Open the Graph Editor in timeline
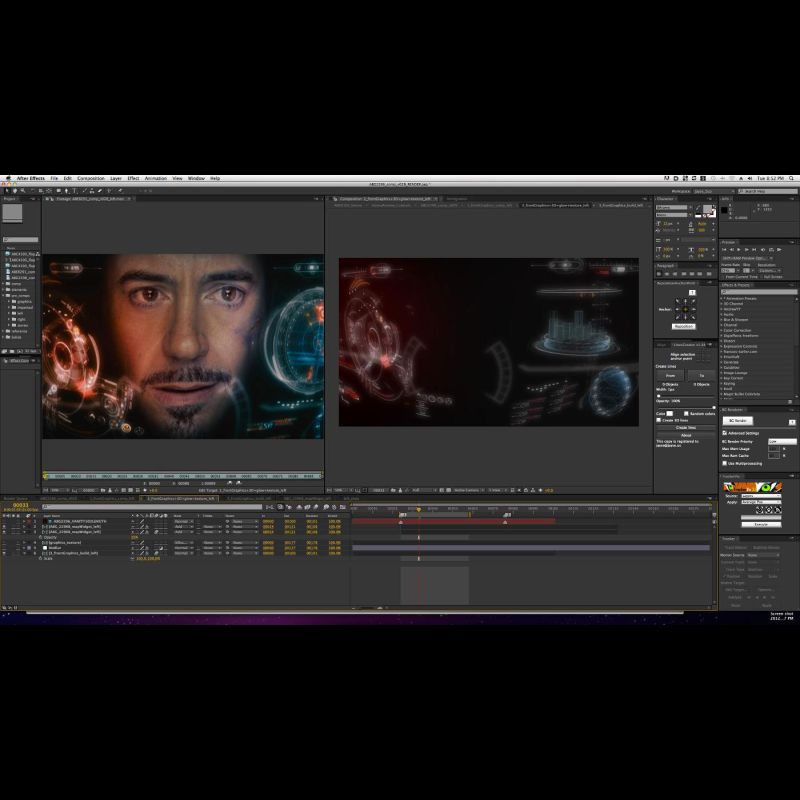 pos(342,507)
